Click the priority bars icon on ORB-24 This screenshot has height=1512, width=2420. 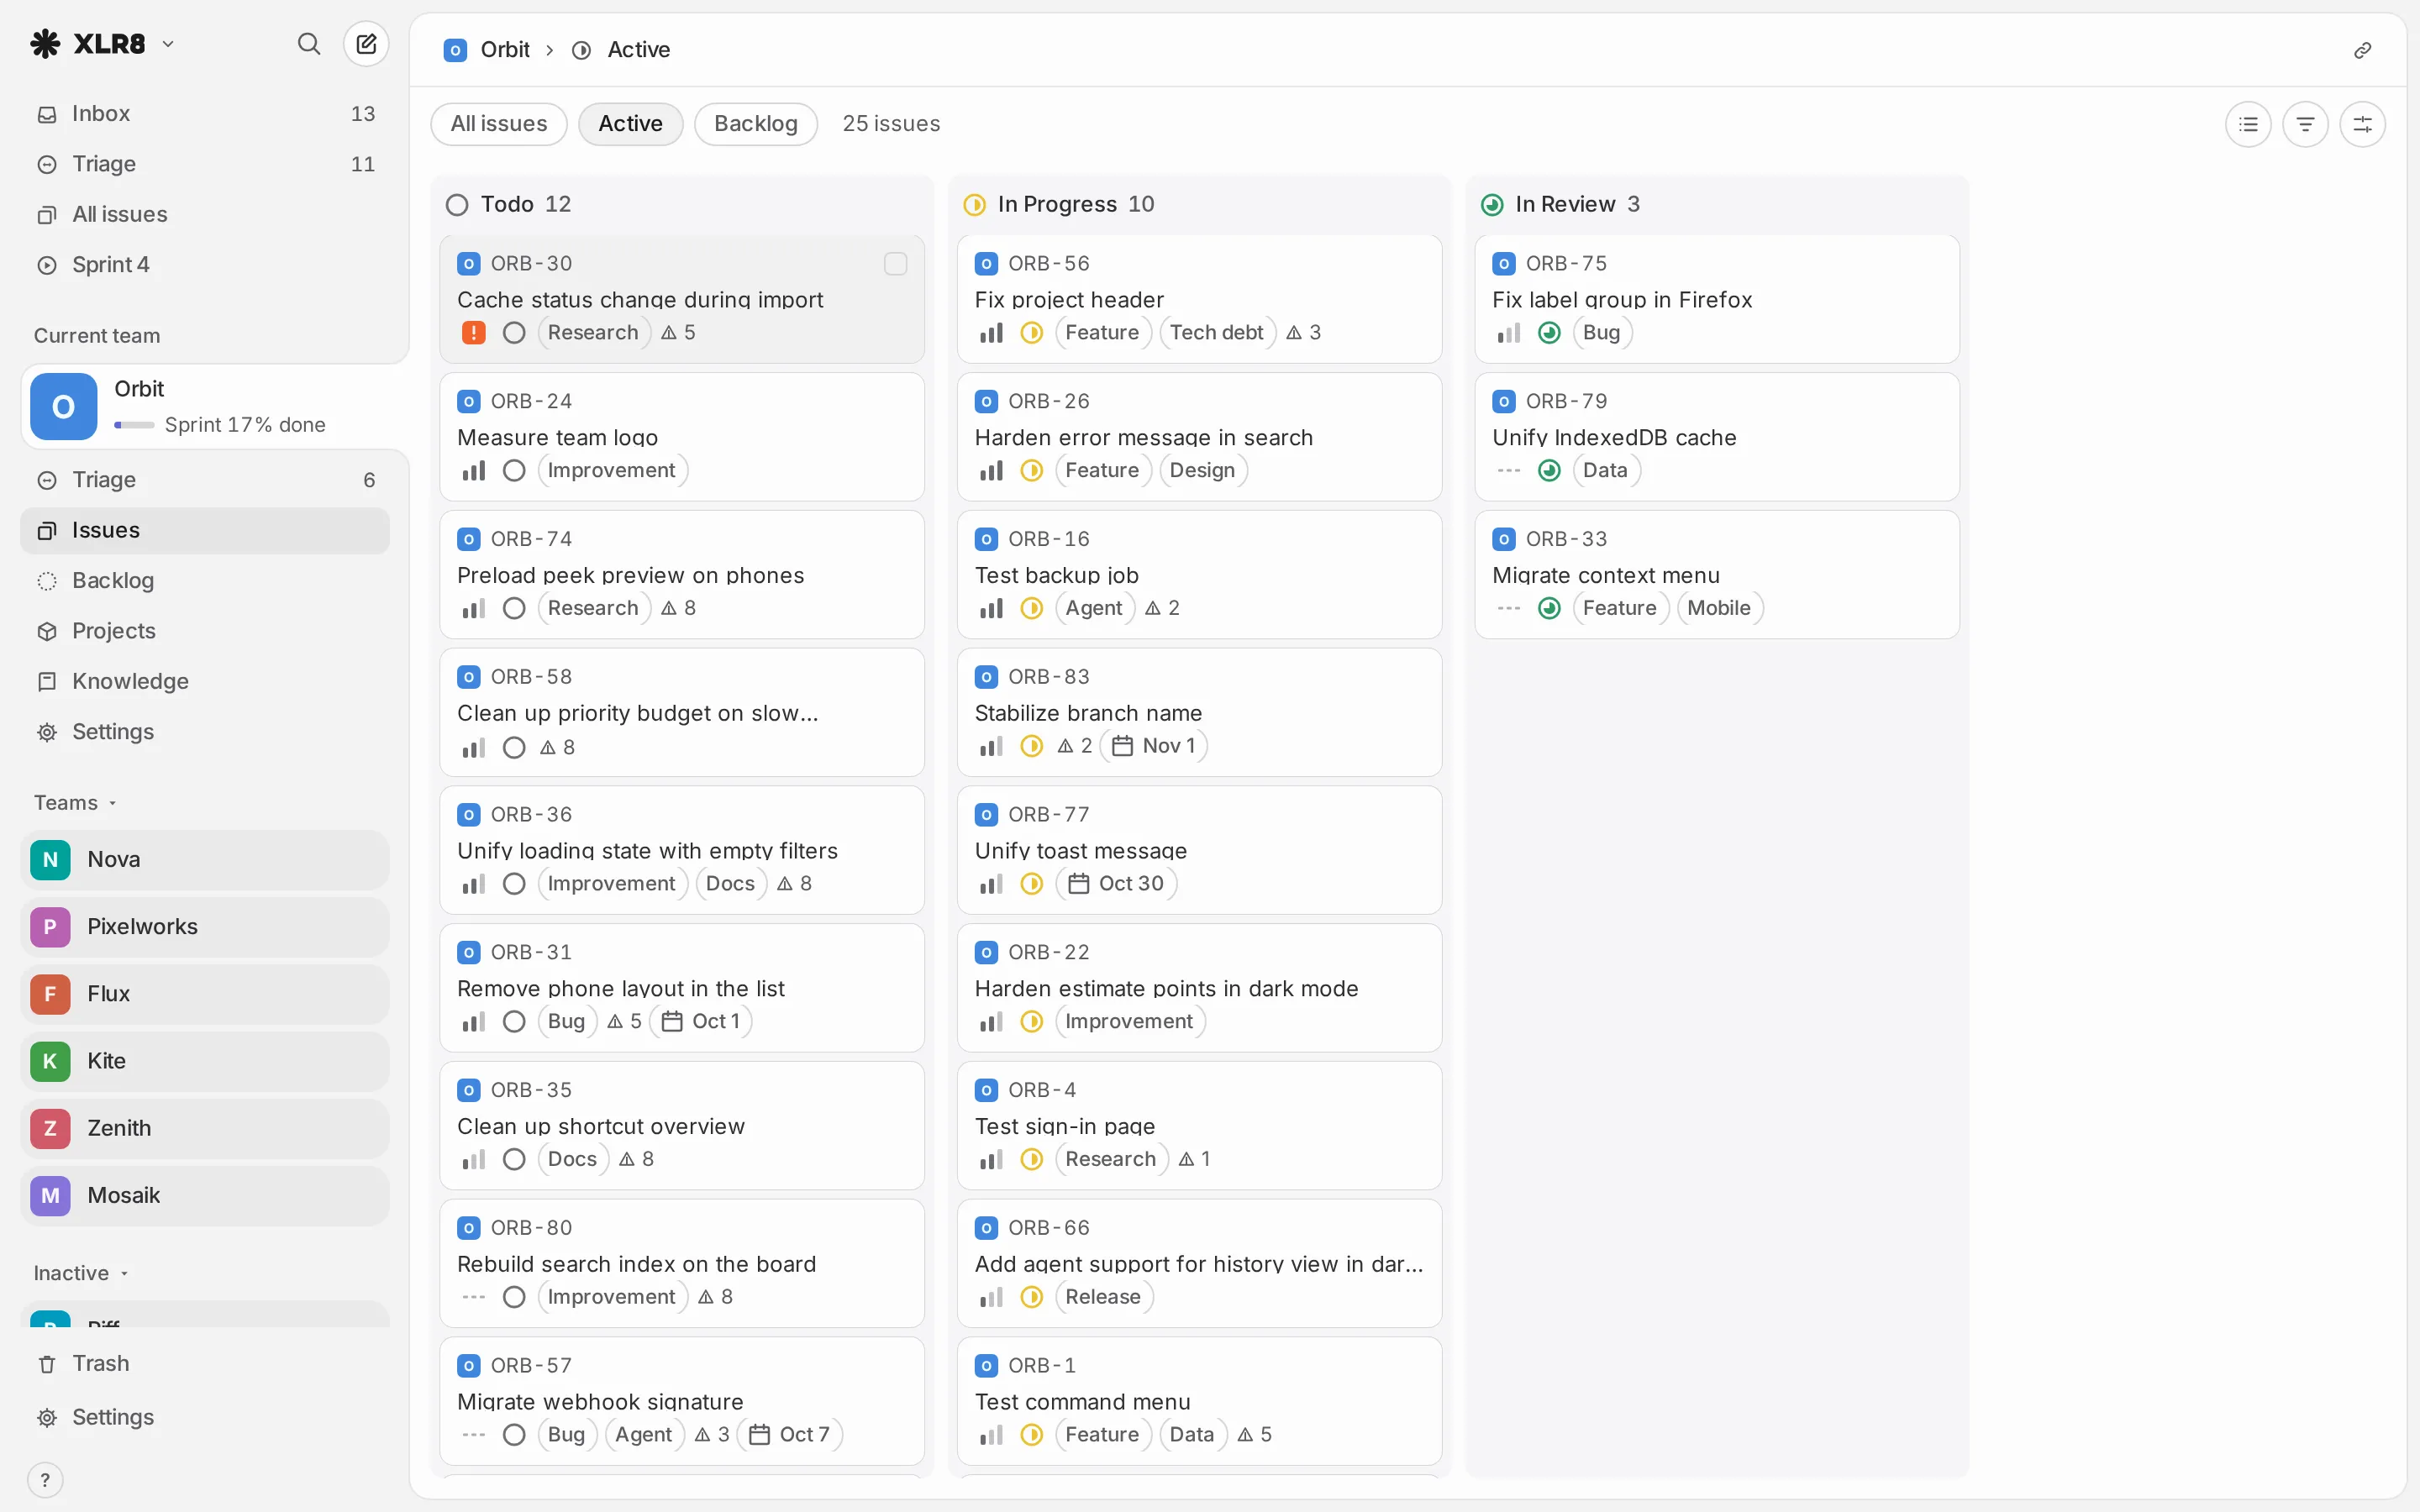point(474,471)
